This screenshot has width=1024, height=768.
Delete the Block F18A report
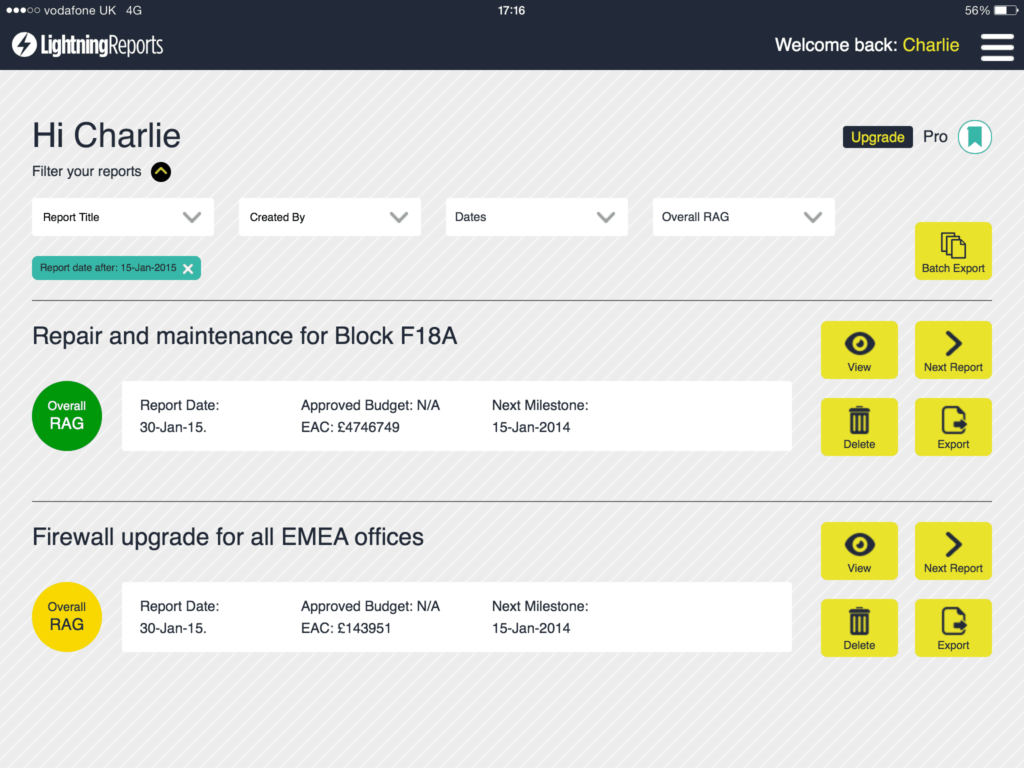(x=859, y=427)
